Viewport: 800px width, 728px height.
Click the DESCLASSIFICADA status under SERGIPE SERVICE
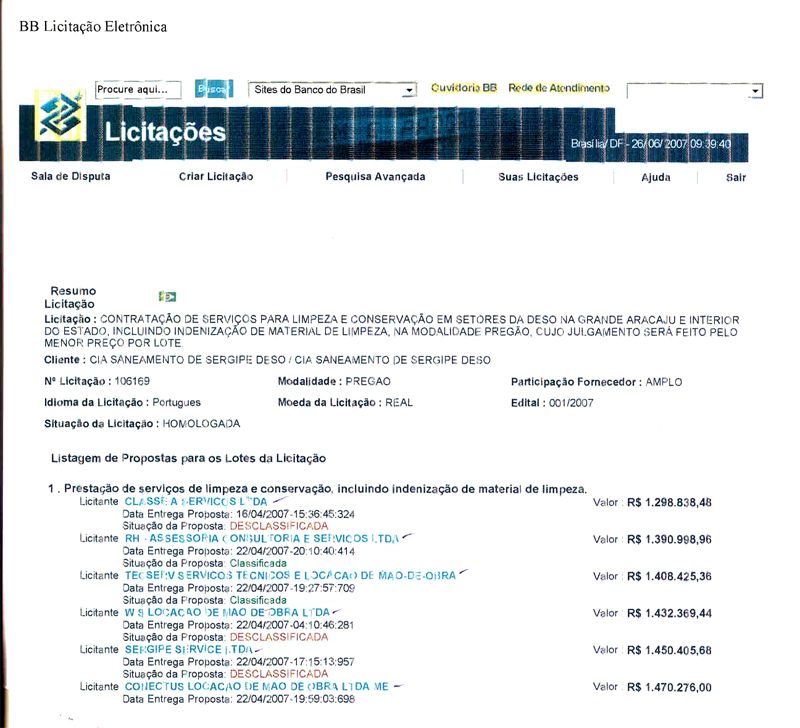pos(279,674)
